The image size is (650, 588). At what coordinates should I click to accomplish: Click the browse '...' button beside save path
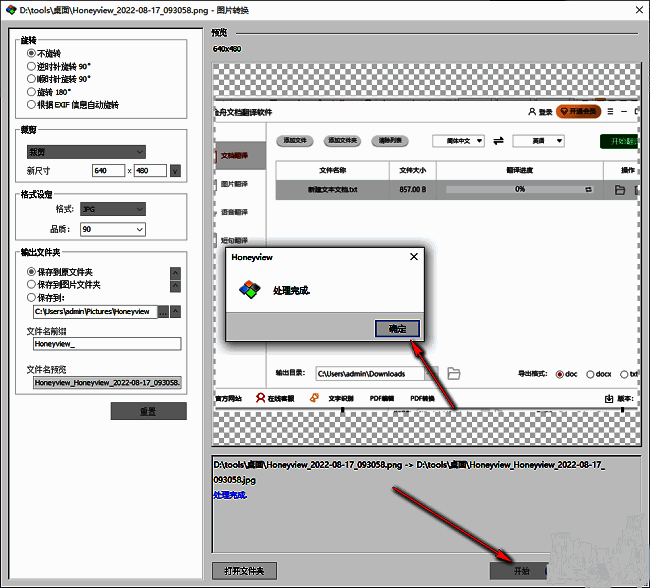tap(161, 312)
